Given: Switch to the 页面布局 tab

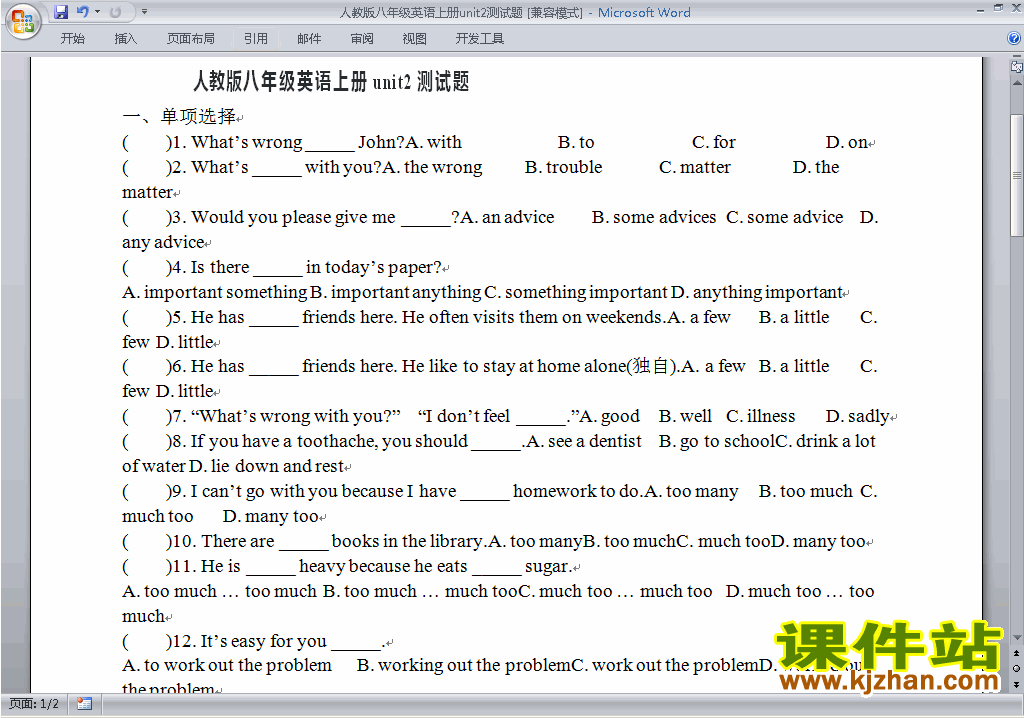Looking at the screenshot, I should pos(191,39).
